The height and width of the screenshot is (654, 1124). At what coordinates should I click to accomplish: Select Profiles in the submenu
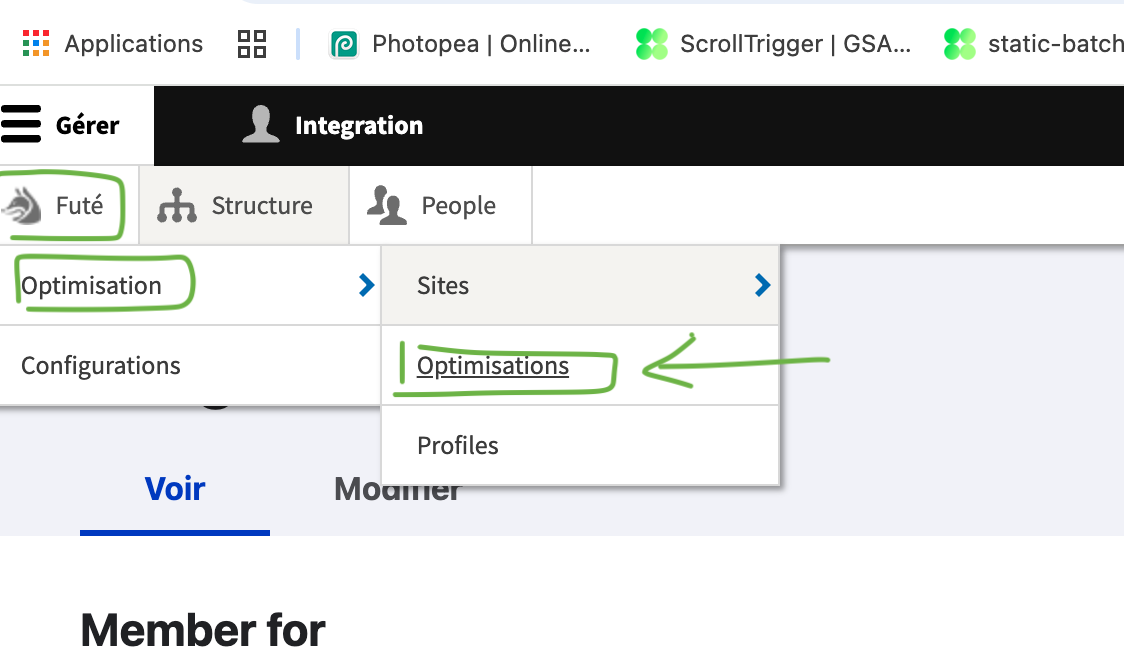[458, 446]
